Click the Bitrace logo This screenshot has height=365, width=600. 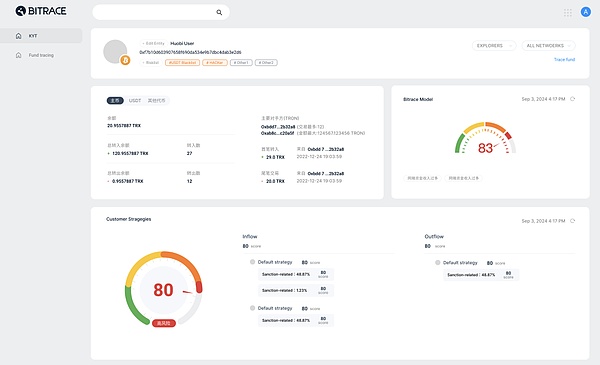point(41,11)
